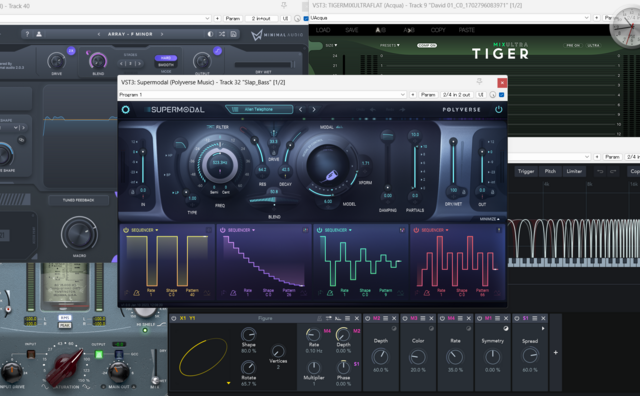Switch to the Limiter tab

click(574, 171)
